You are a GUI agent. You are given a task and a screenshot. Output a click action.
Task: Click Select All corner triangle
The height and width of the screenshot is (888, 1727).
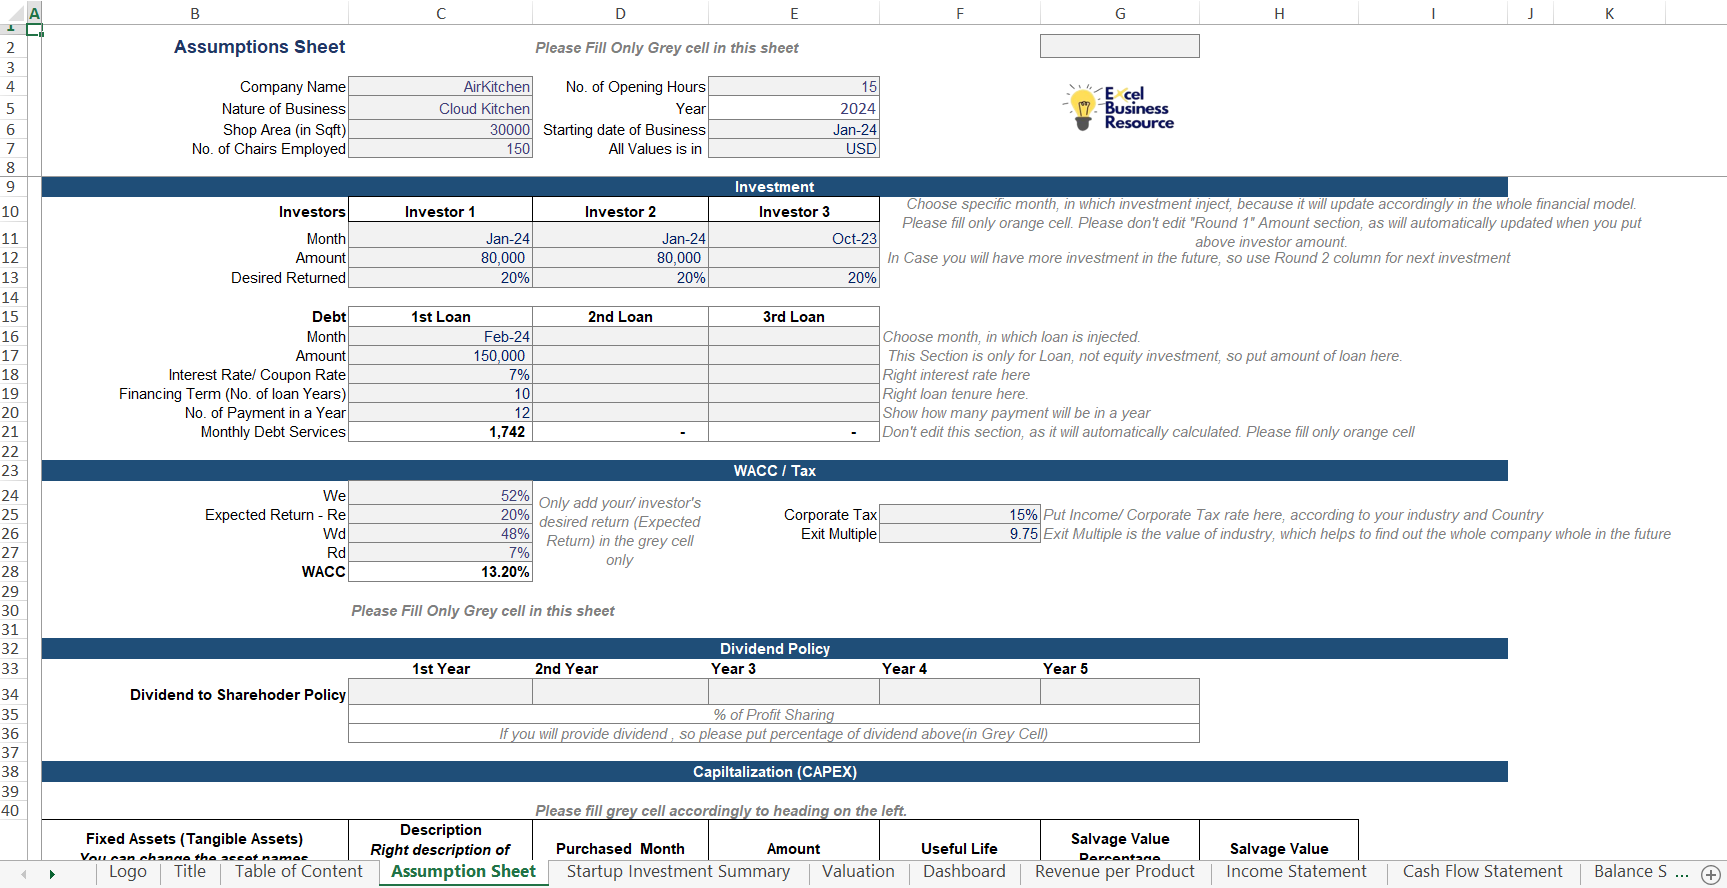tap(13, 13)
